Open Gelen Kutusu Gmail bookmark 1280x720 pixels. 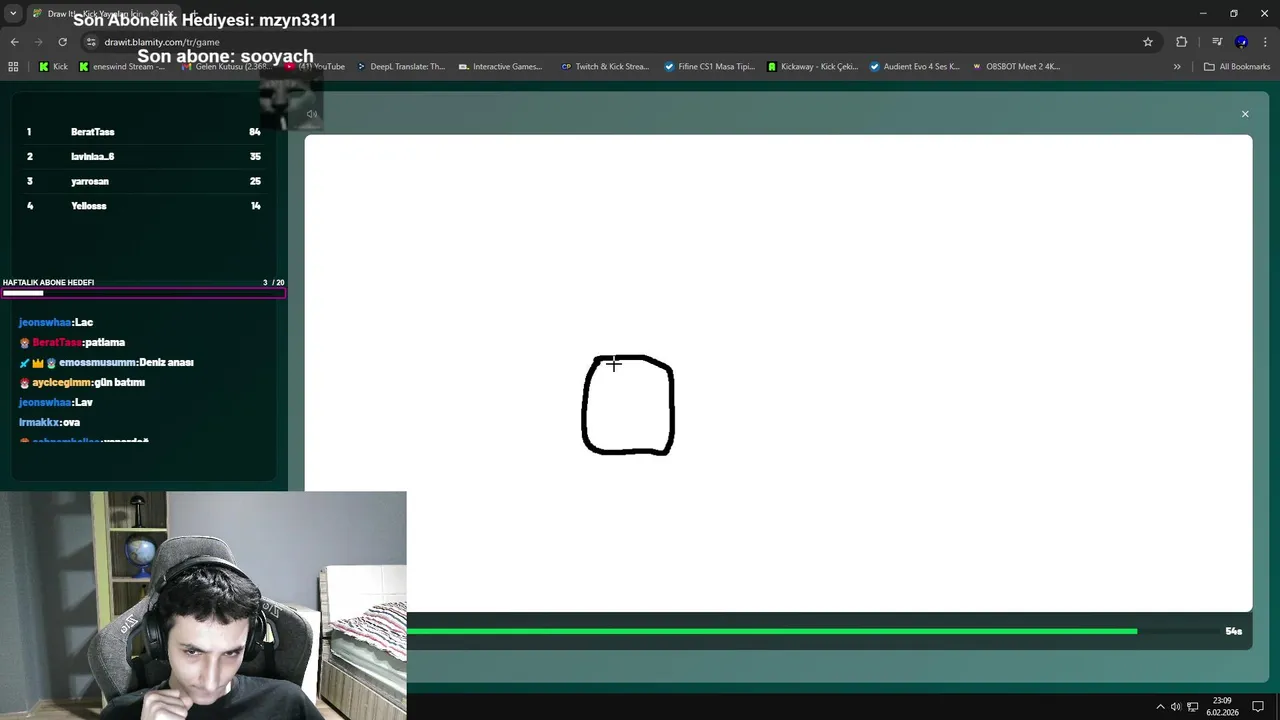point(224,67)
